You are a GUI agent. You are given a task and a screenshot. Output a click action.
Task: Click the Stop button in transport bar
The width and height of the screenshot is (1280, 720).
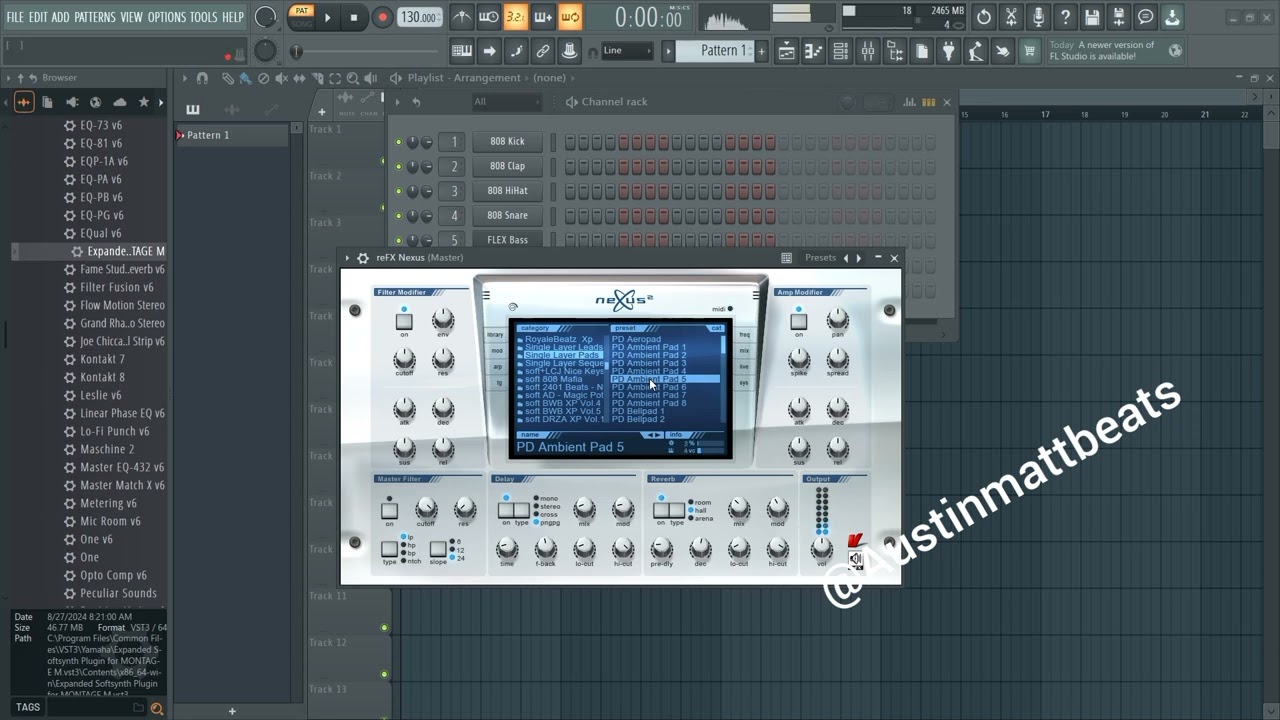pyautogui.click(x=353, y=17)
